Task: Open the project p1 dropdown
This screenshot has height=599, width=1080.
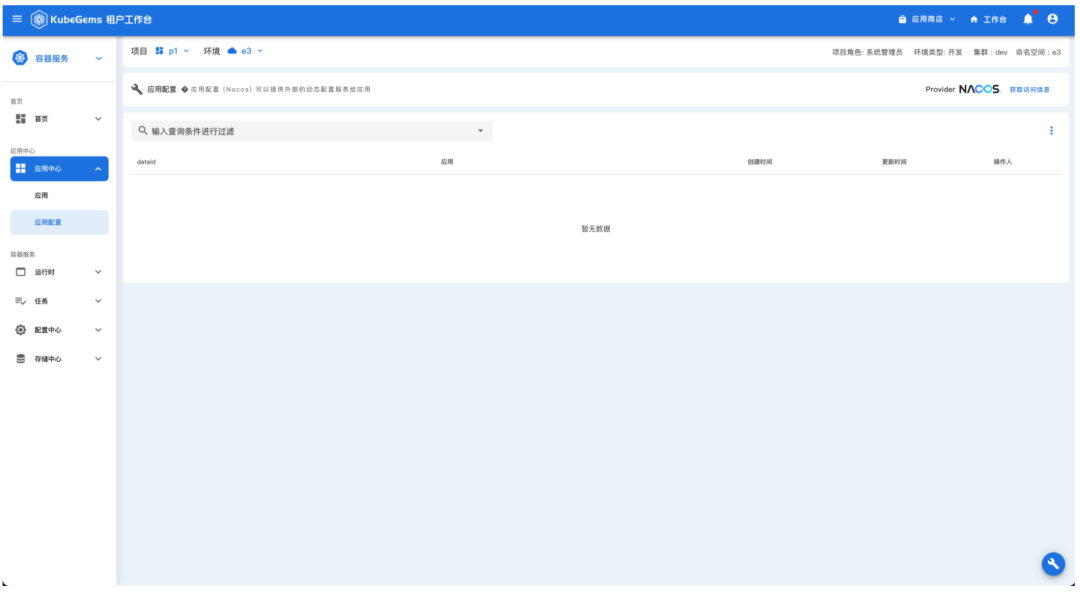Action: [x=186, y=51]
